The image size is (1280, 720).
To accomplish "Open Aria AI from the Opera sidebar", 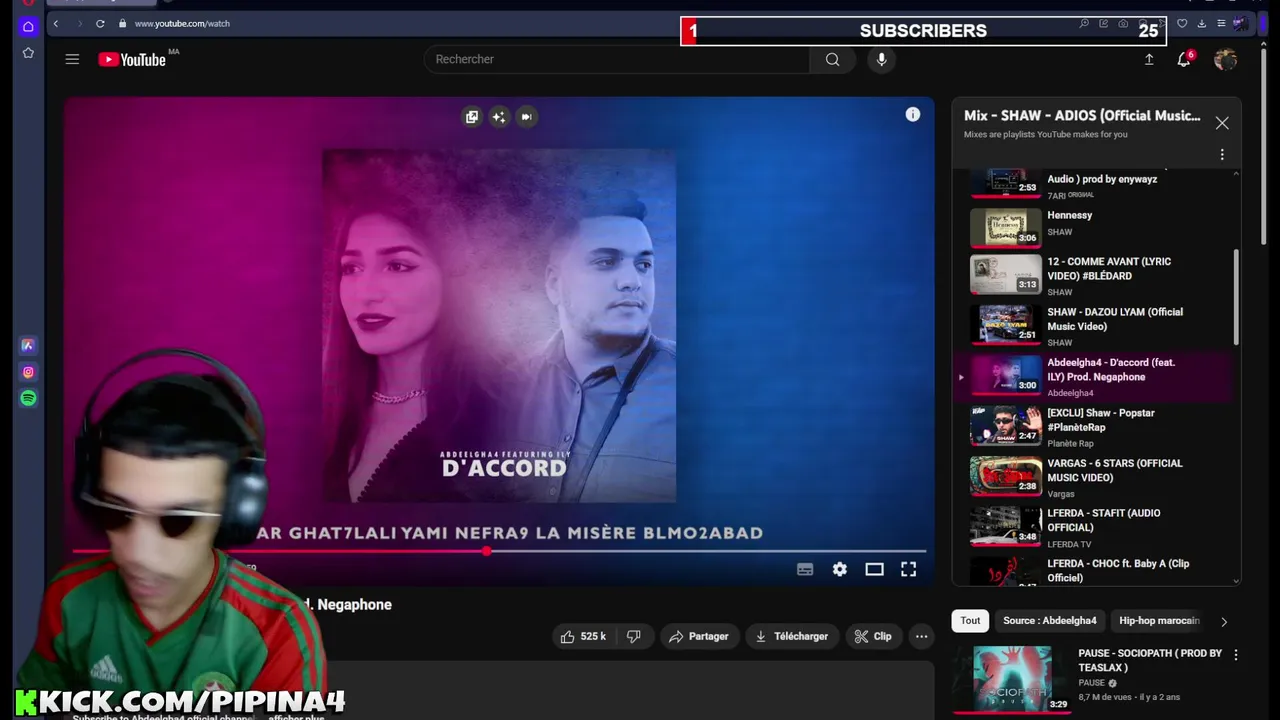I will point(28,345).
